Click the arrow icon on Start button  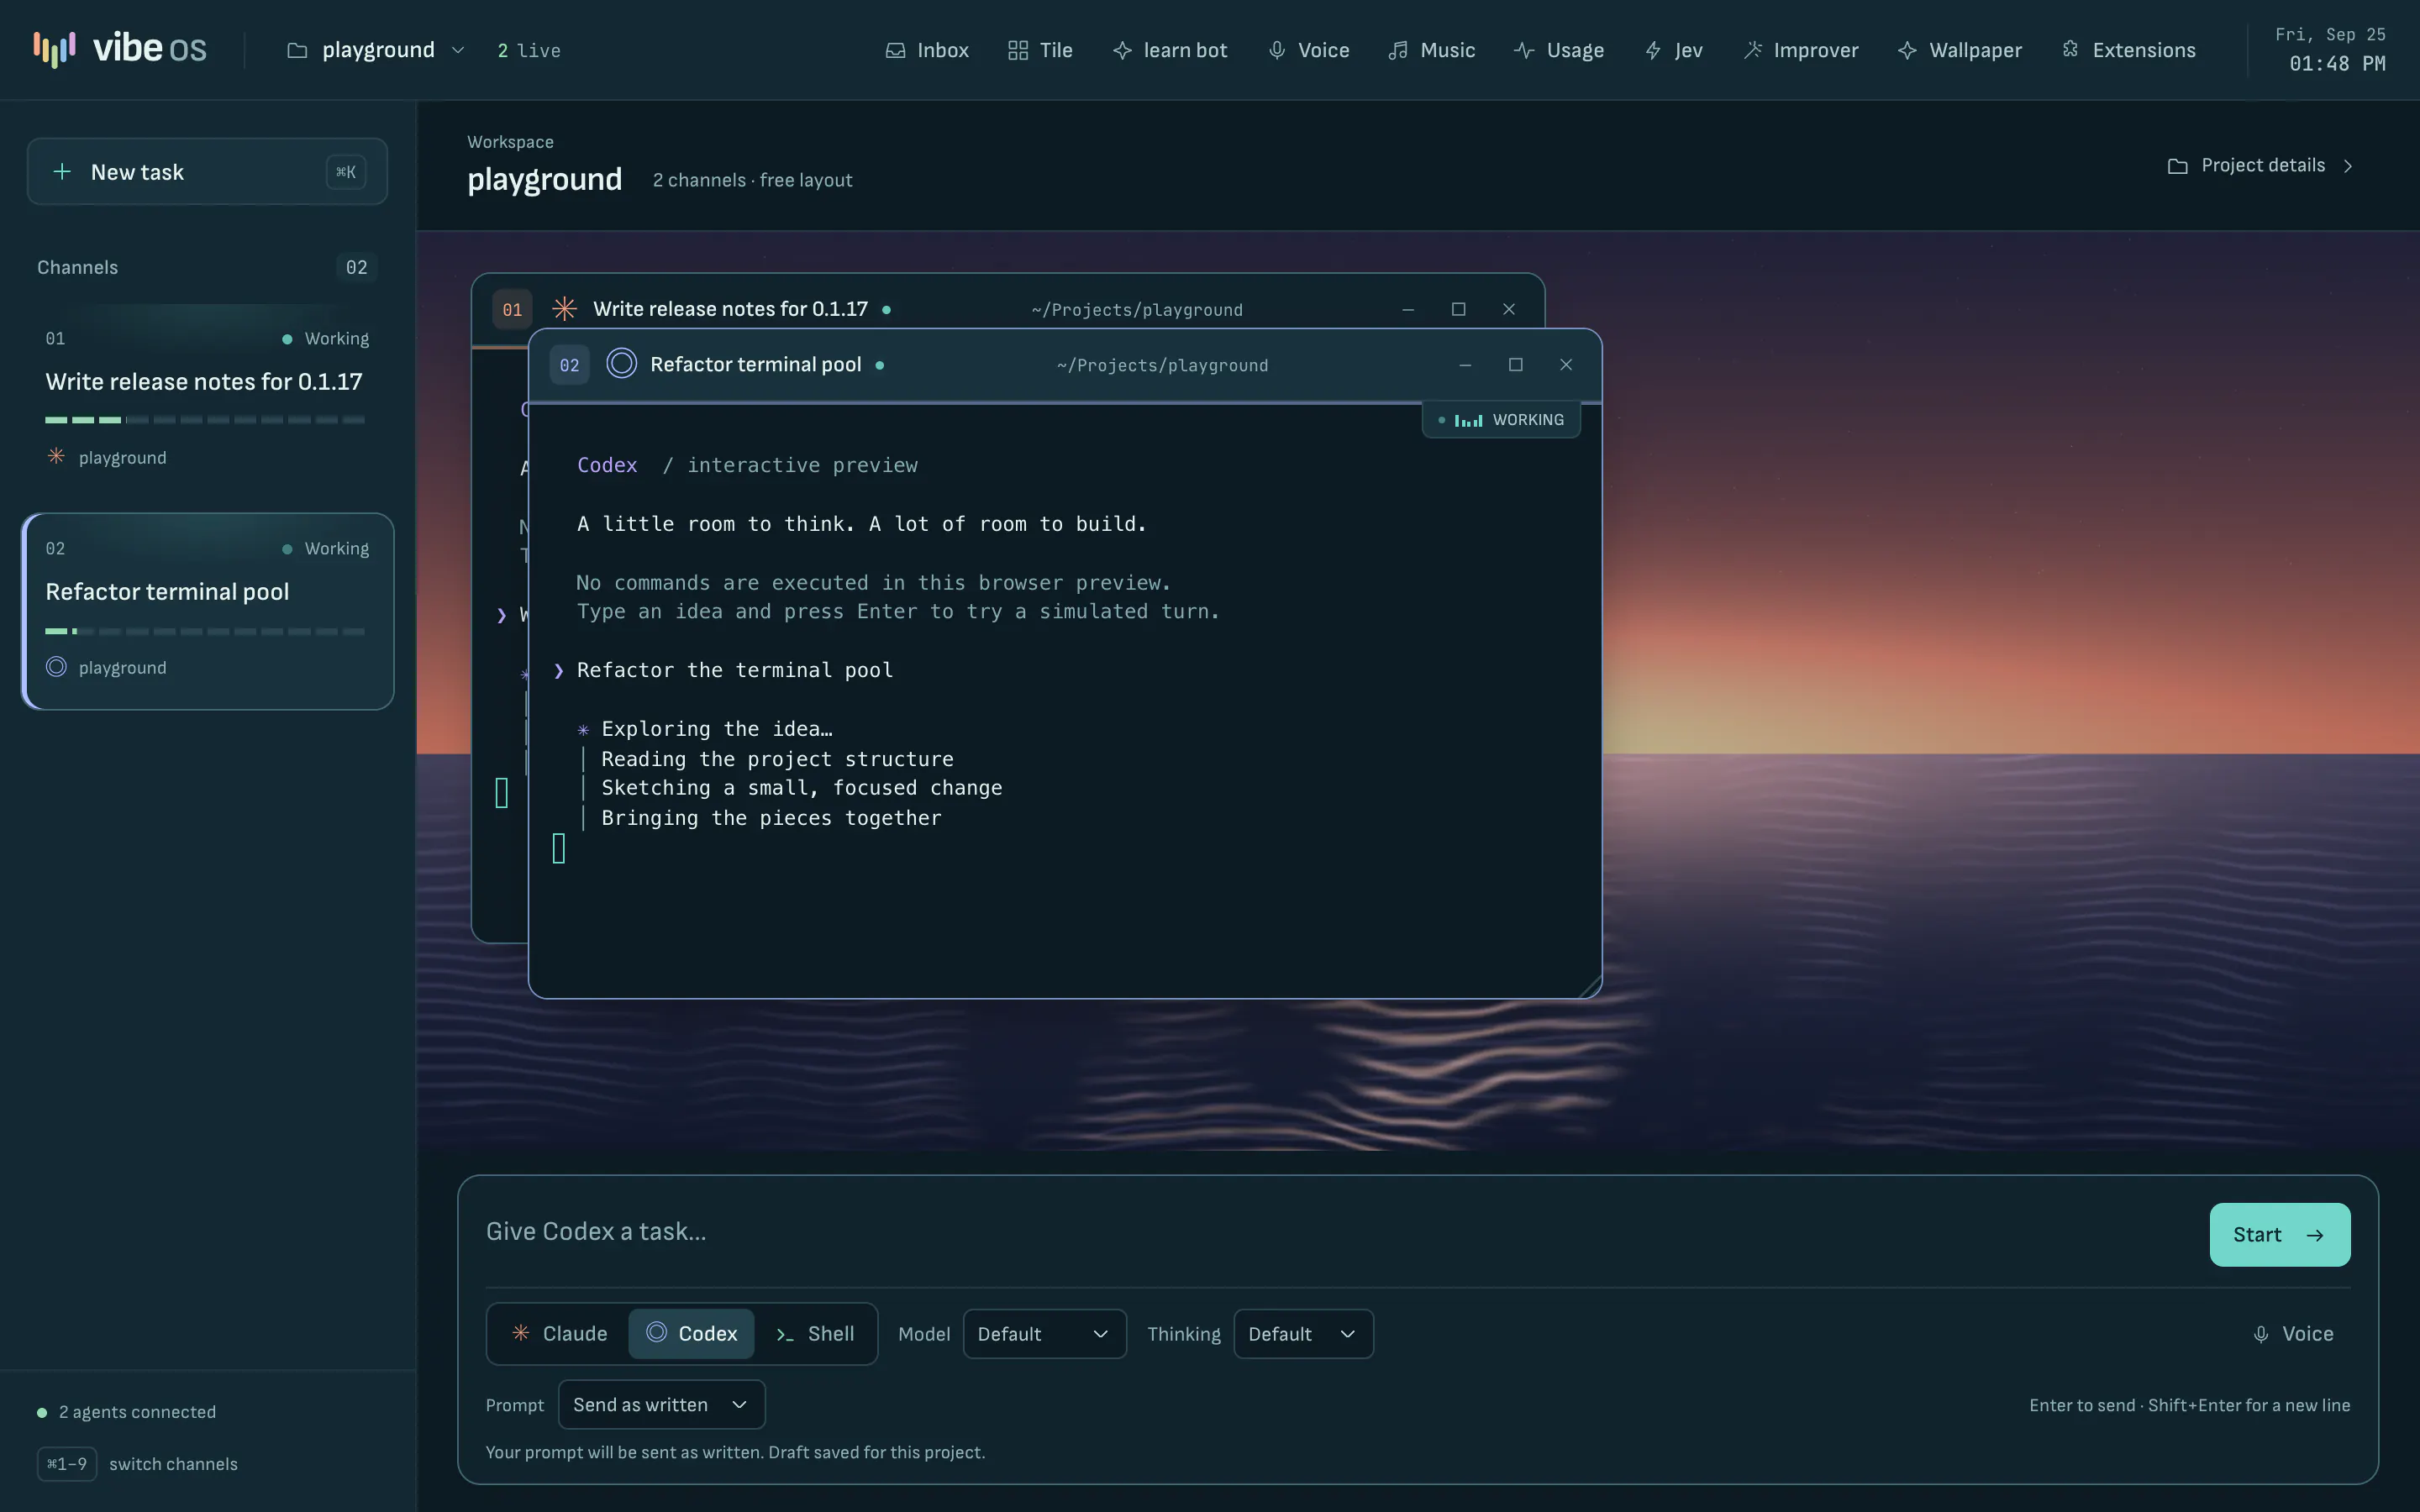[x=2314, y=1235]
